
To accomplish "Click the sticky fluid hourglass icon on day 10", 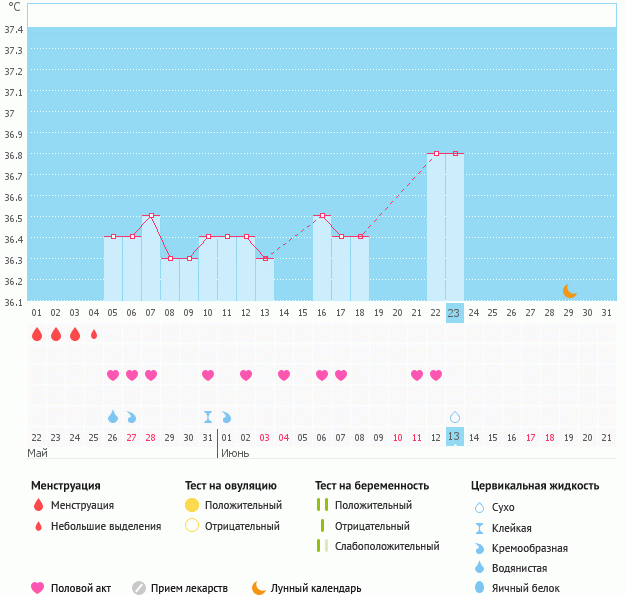I will point(208,416).
